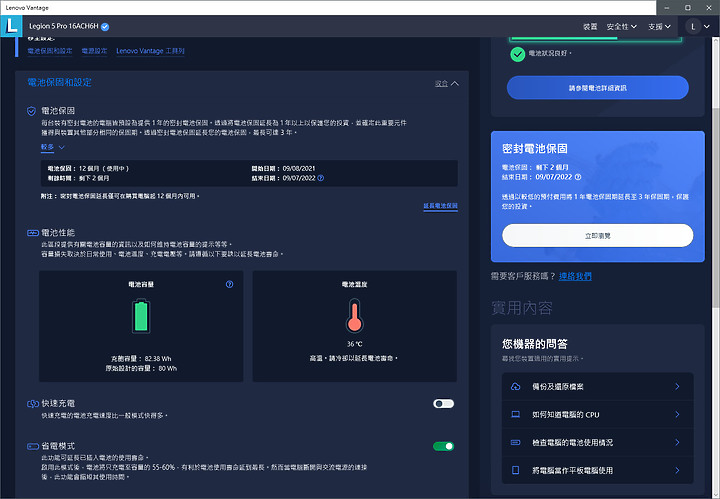
Task: Click the shield icon beside 電池保固 heading
Action: pyautogui.click(x=31, y=111)
